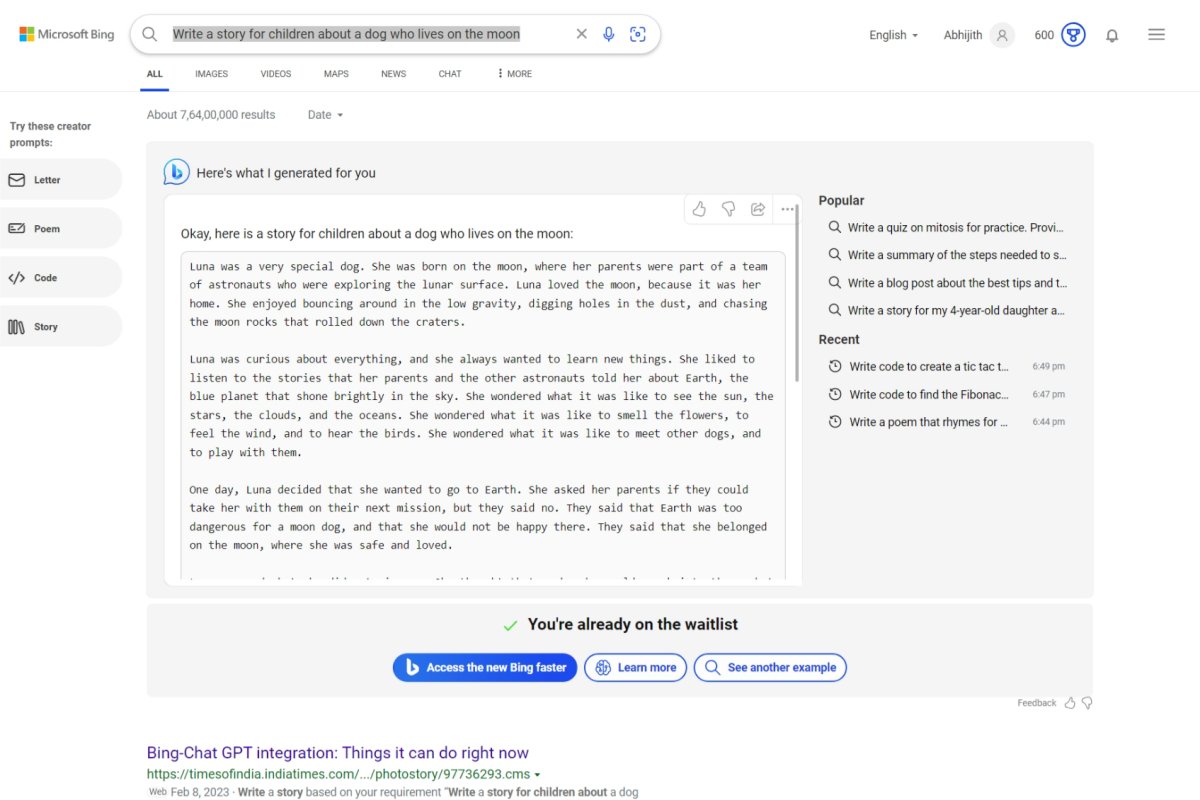Open the English language dropdown
The image size is (1200, 800).
click(893, 35)
